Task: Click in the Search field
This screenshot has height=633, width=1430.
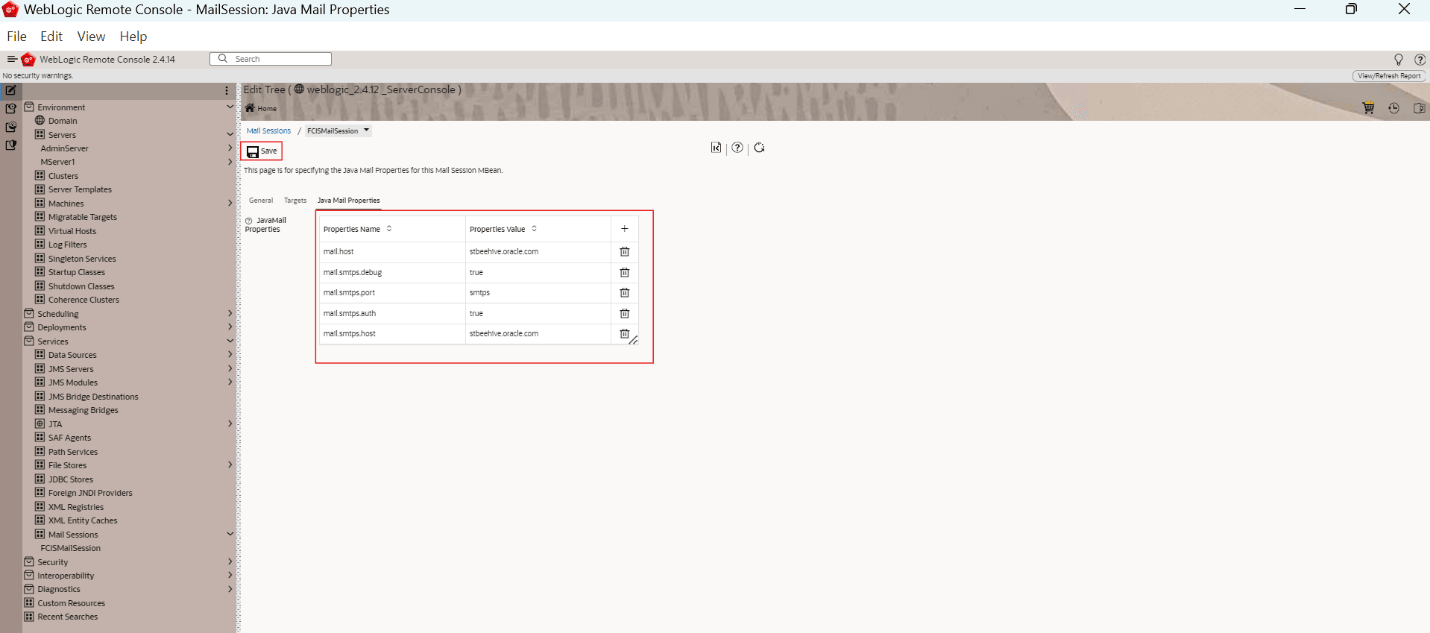Action: (x=270, y=59)
